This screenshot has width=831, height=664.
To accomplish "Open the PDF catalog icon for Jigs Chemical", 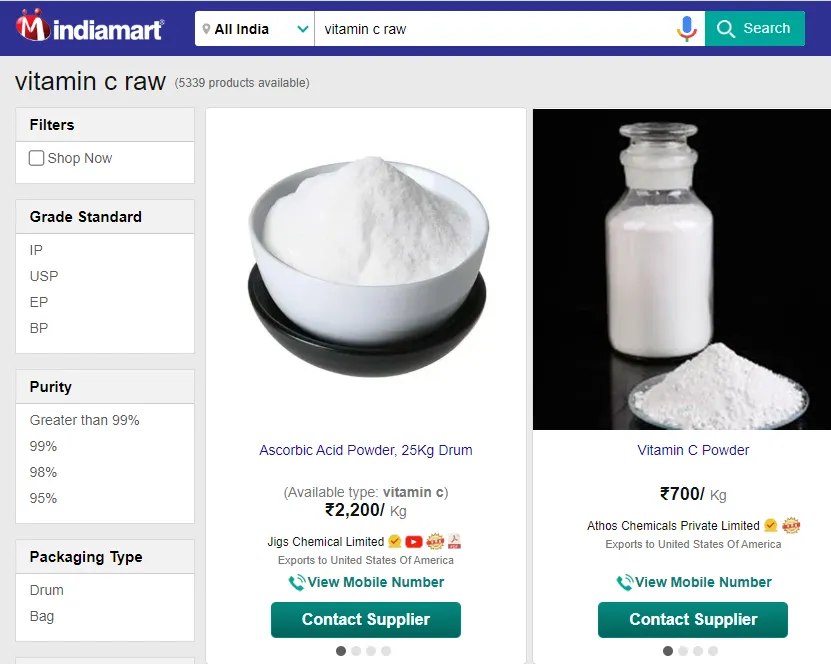I will [454, 542].
